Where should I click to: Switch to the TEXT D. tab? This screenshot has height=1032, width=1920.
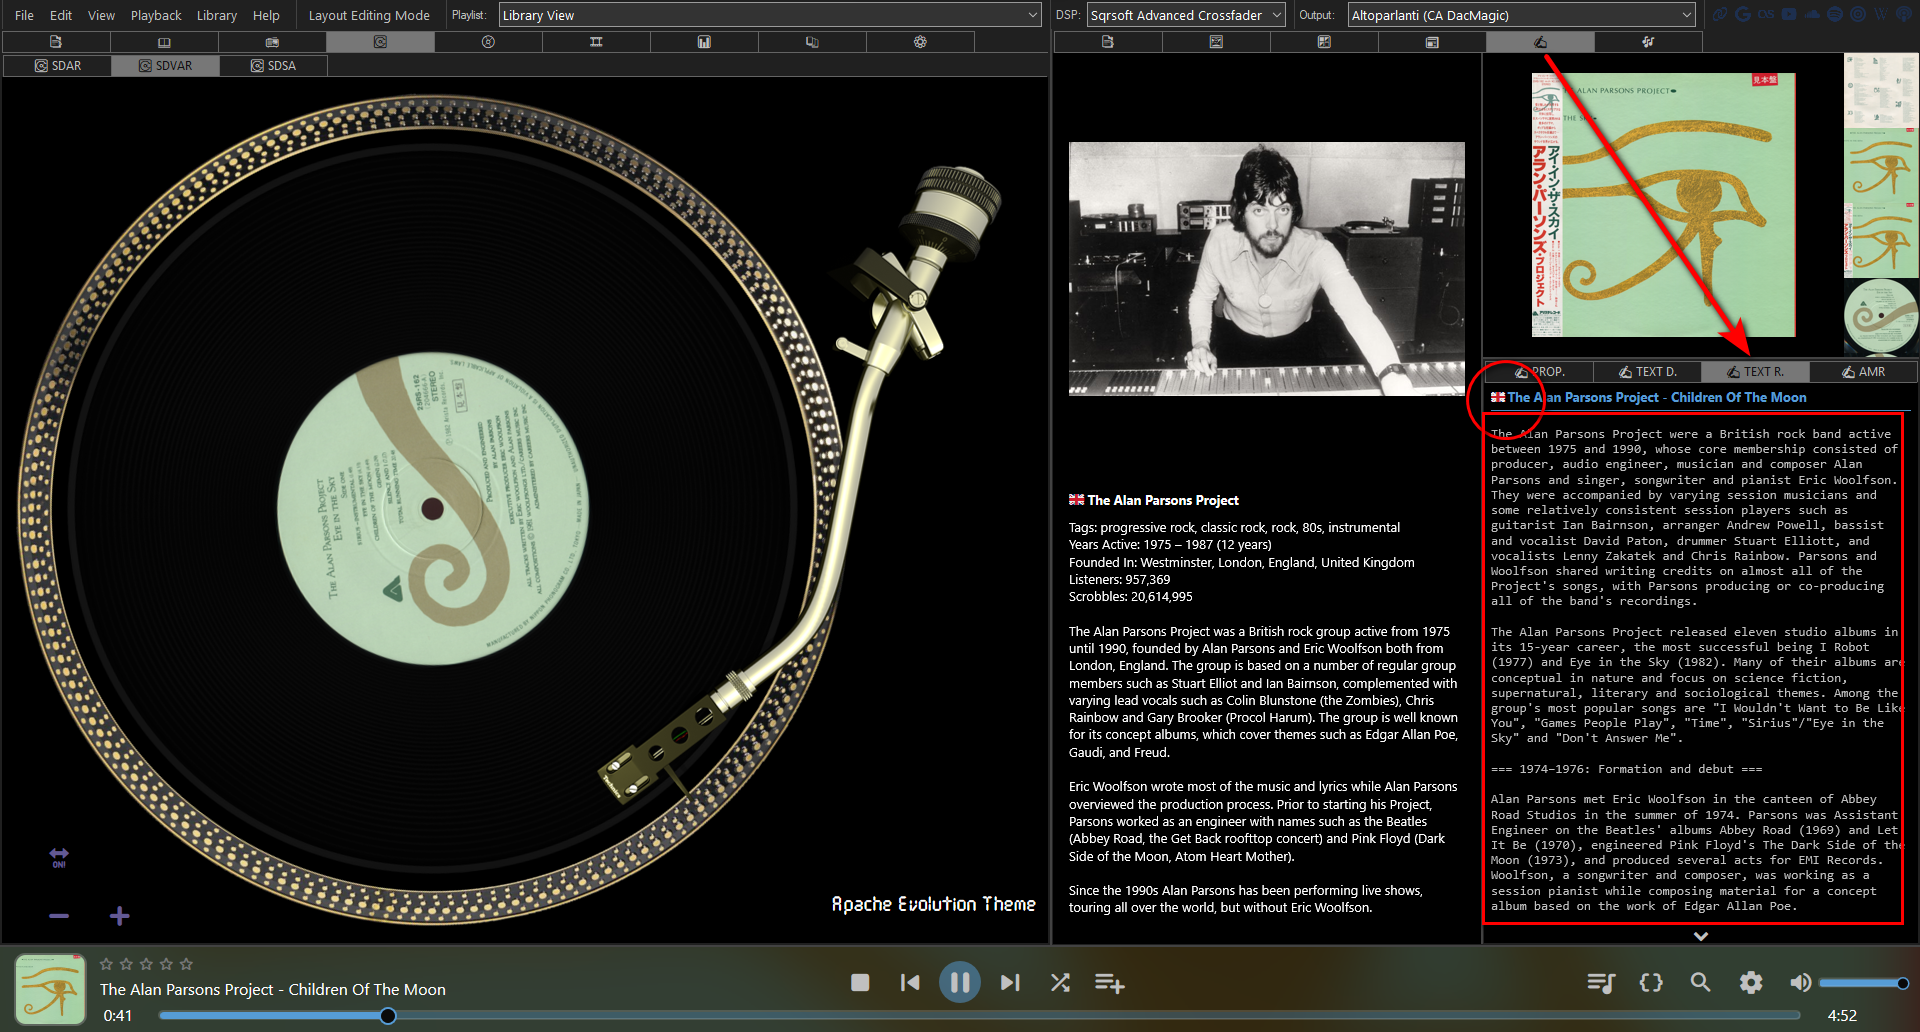tap(1647, 371)
